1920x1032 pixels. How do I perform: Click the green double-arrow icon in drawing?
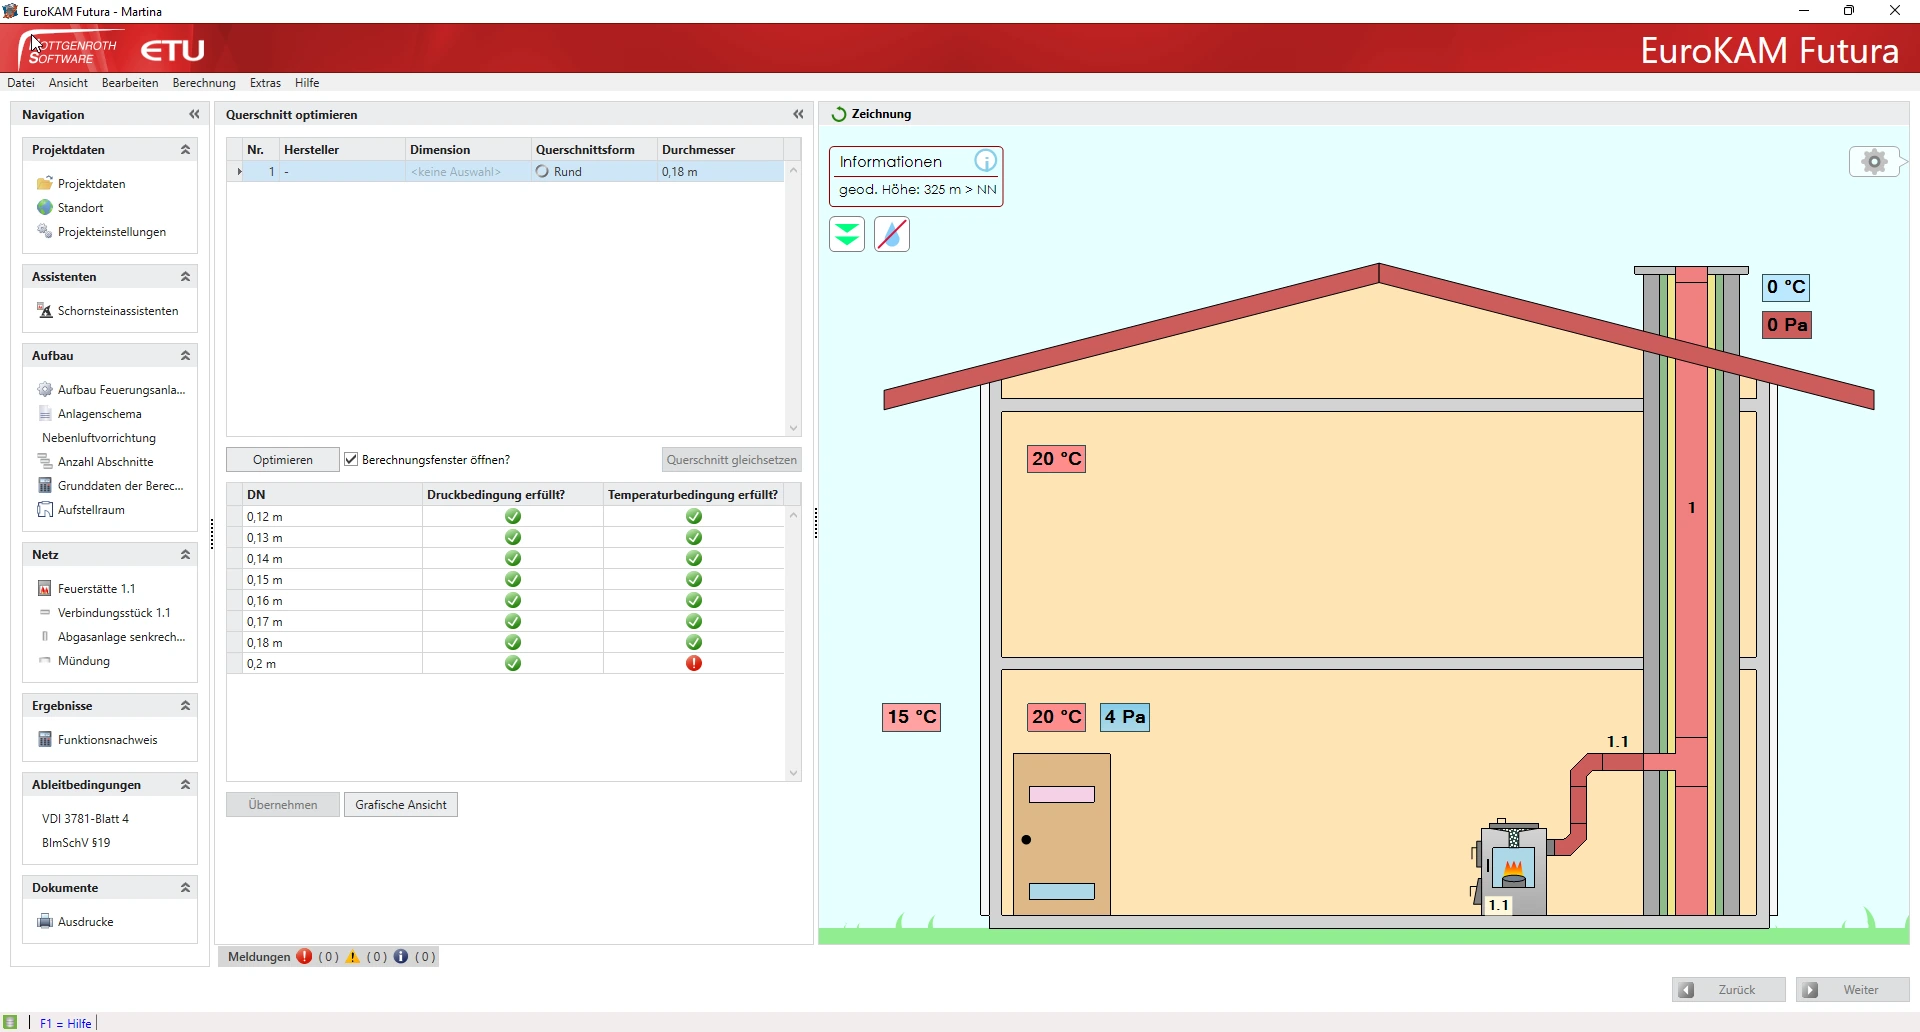coord(847,235)
